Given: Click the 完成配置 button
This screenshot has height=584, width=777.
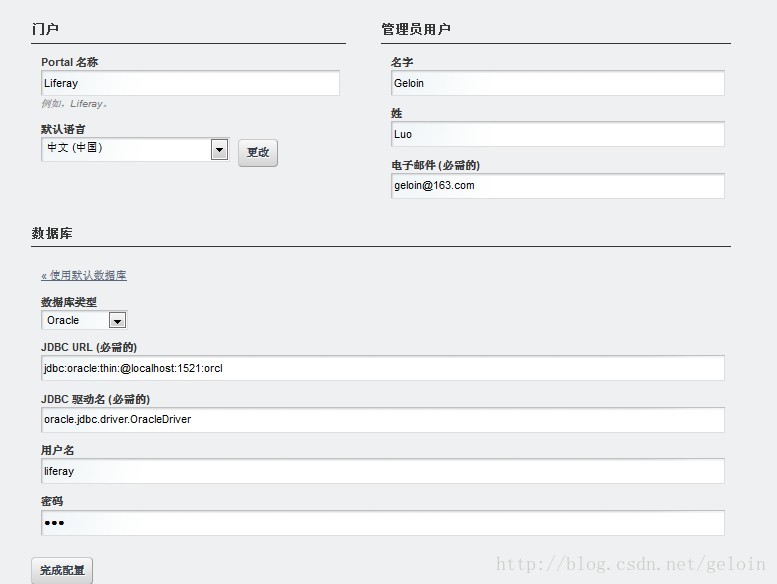Looking at the screenshot, I should pos(62,571).
